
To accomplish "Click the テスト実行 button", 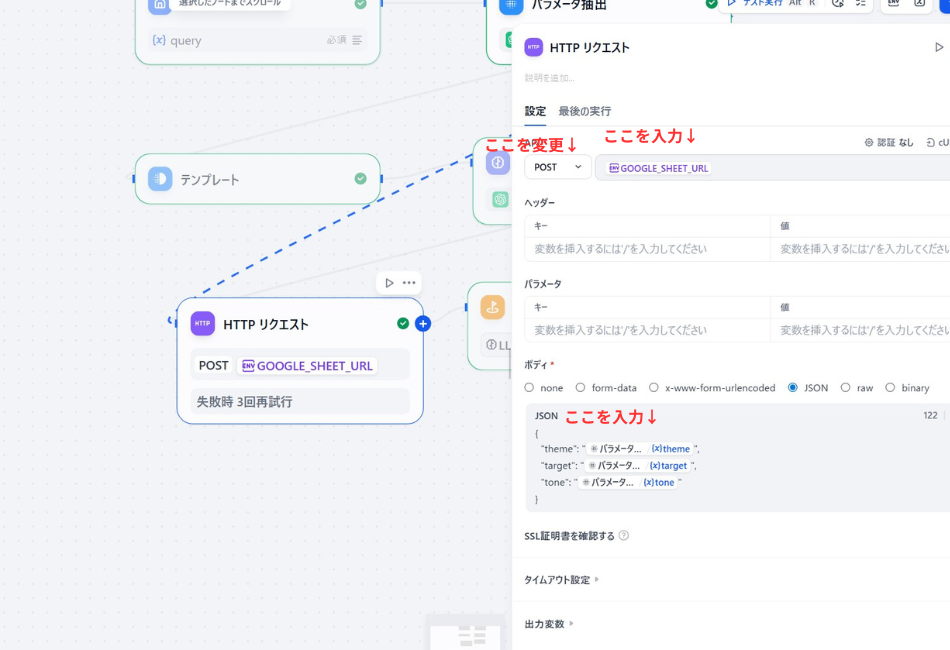I will pos(756,3).
